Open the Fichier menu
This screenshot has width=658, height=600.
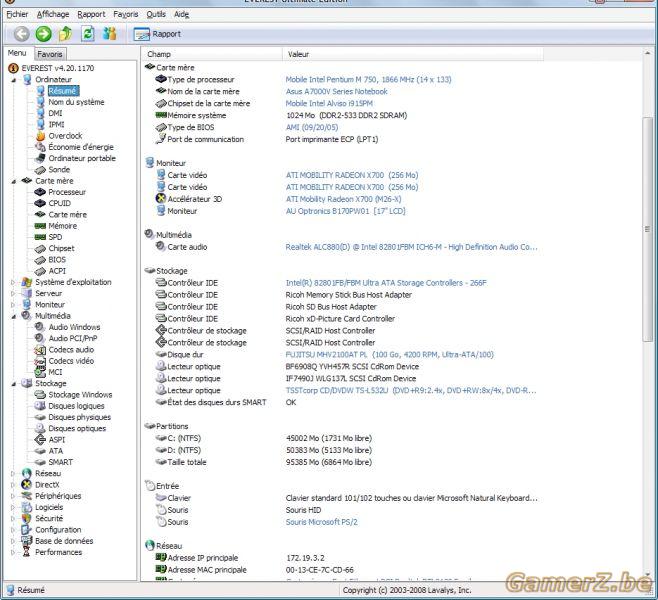point(17,14)
